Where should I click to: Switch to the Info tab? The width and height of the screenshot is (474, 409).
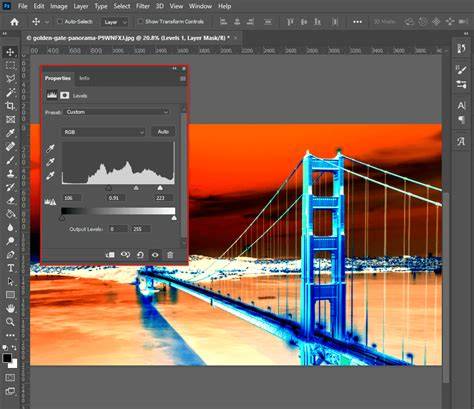point(84,78)
